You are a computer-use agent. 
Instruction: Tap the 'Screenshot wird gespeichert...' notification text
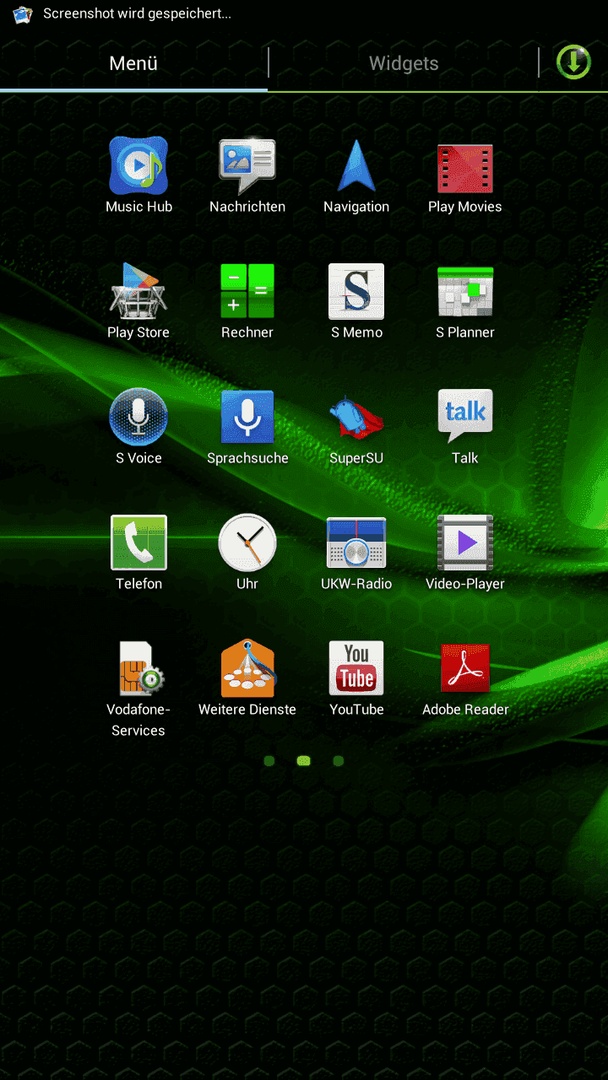pos(137,14)
